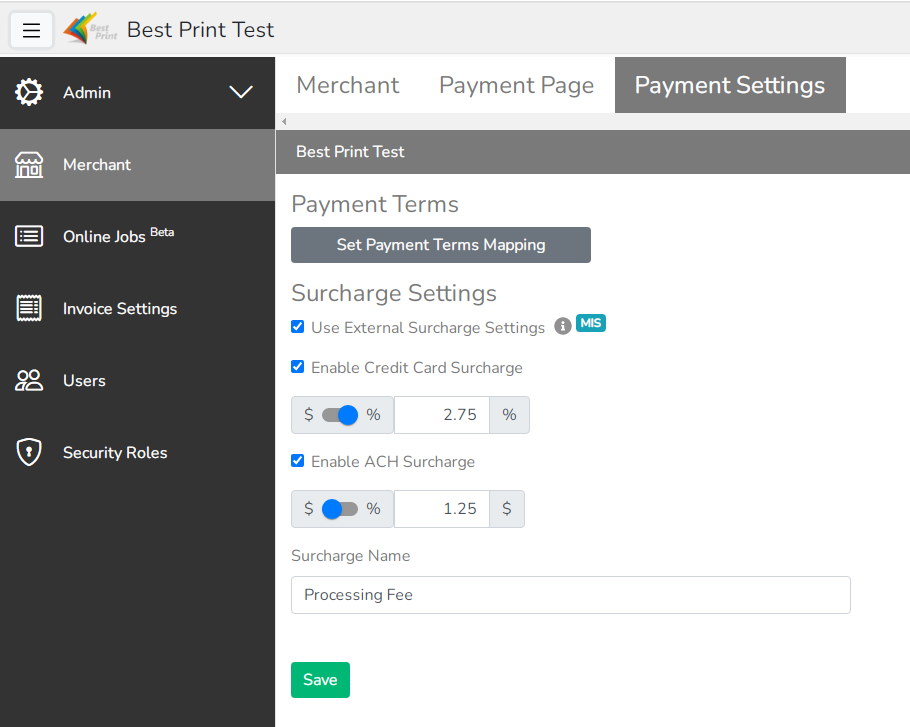Toggle Use External Surcharge Settings checkbox

point(298,327)
